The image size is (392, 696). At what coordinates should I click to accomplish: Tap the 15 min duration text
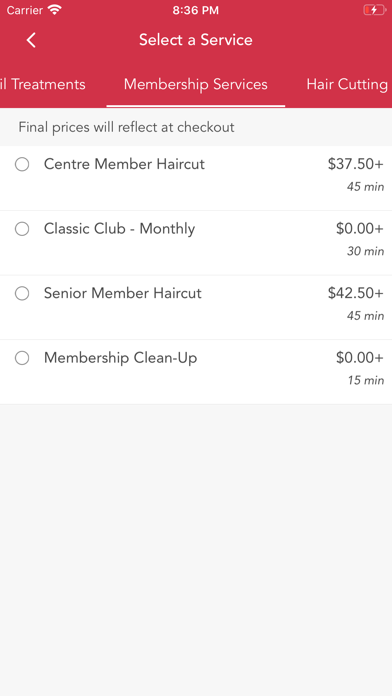366,380
